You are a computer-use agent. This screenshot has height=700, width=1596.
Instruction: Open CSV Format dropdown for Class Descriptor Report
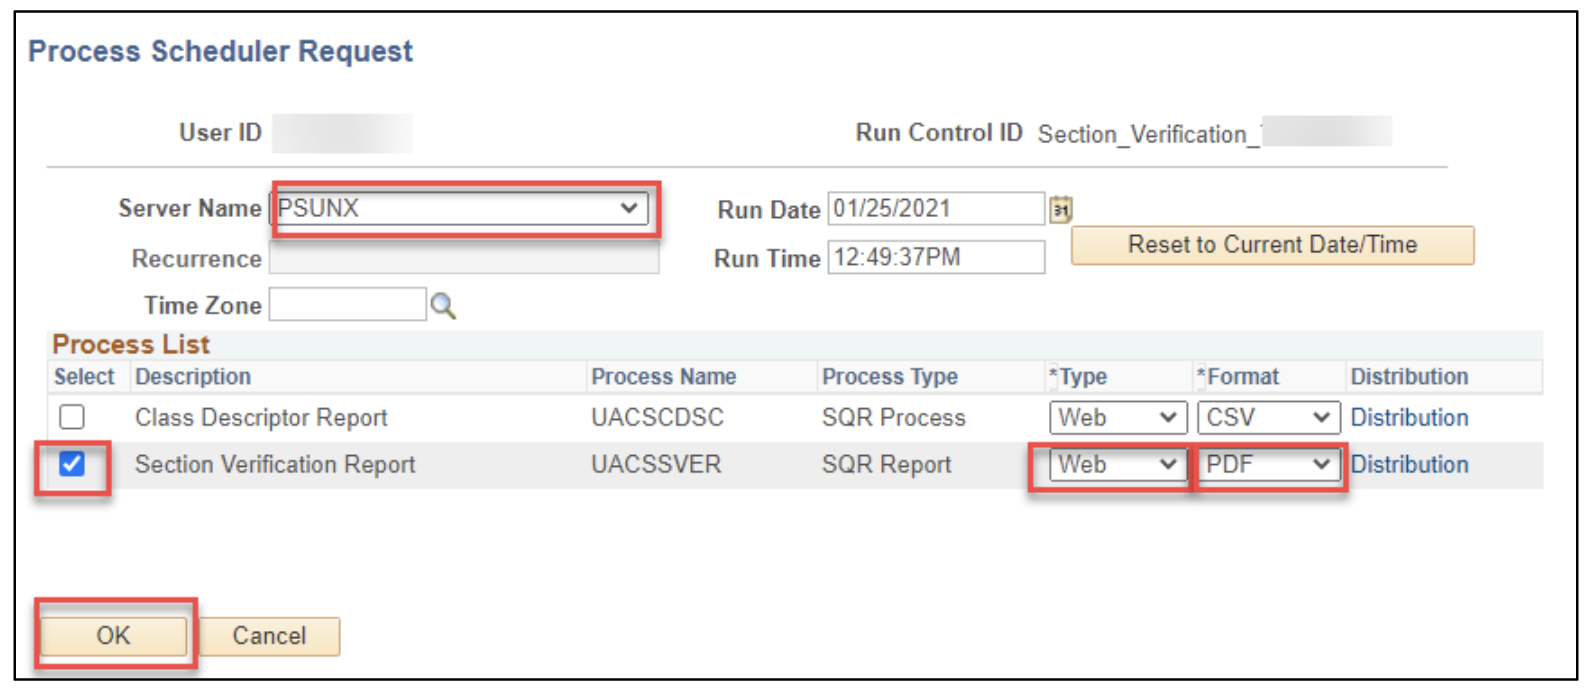(1269, 418)
